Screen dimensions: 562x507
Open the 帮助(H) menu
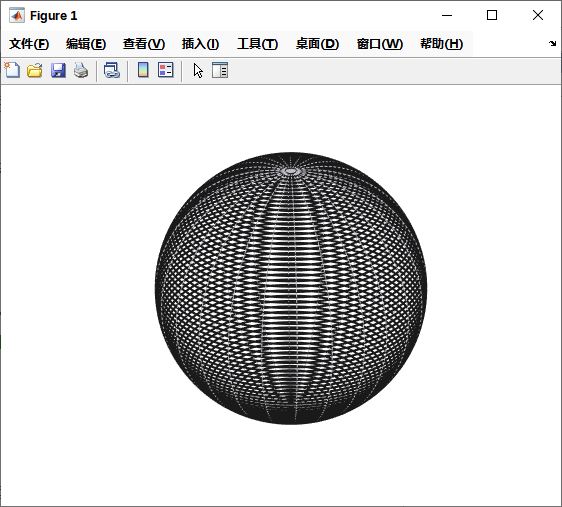pos(442,44)
